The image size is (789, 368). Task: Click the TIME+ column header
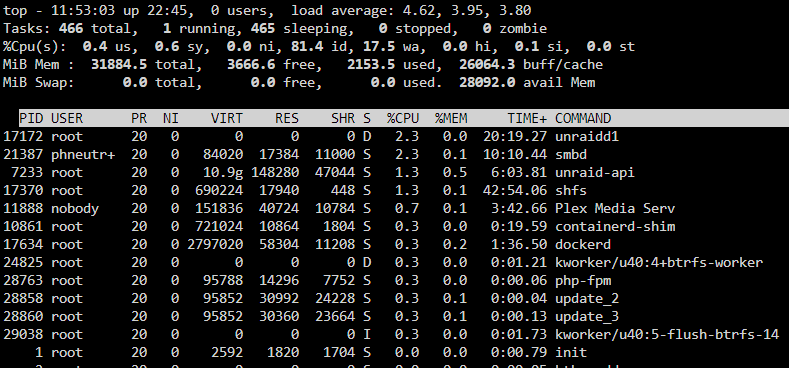(x=527, y=119)
